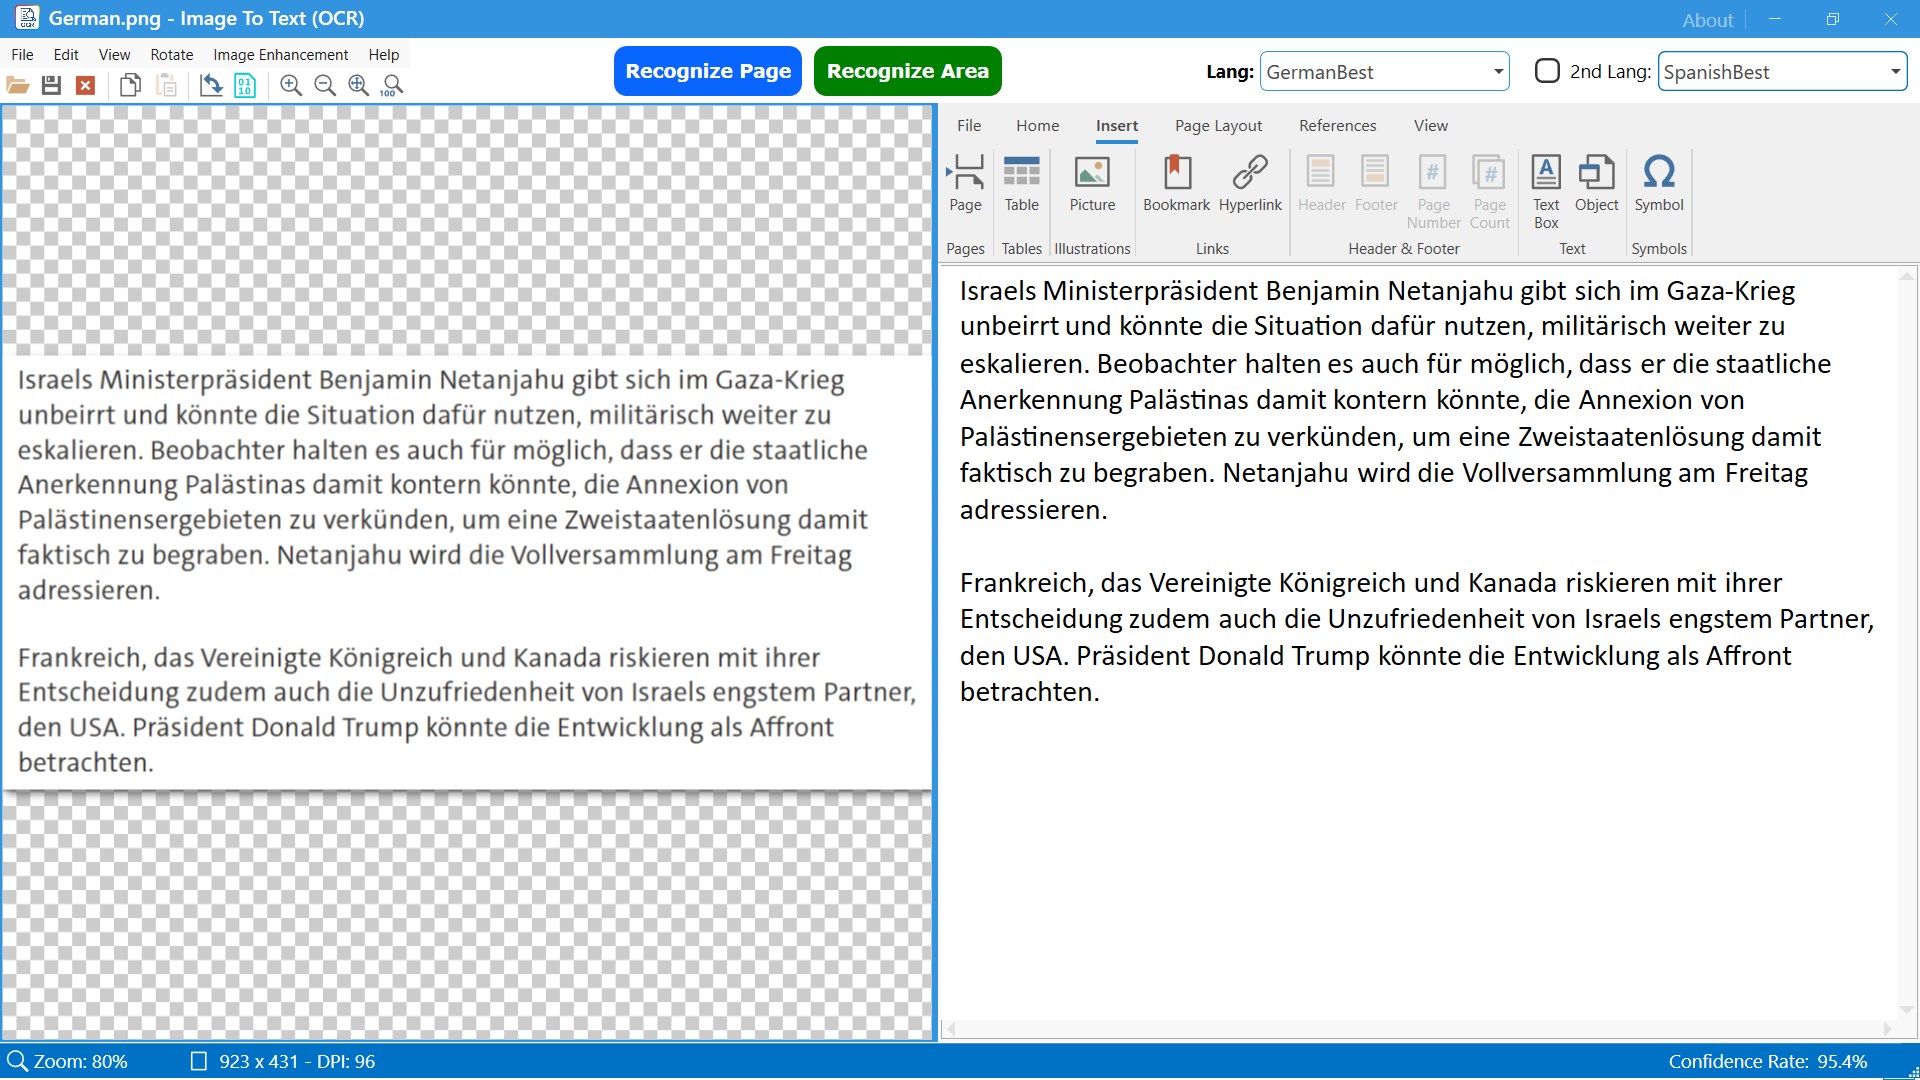Click the word 'adressieren.' in OCR output
1920x1080 pixels.
coord(1033,510)
